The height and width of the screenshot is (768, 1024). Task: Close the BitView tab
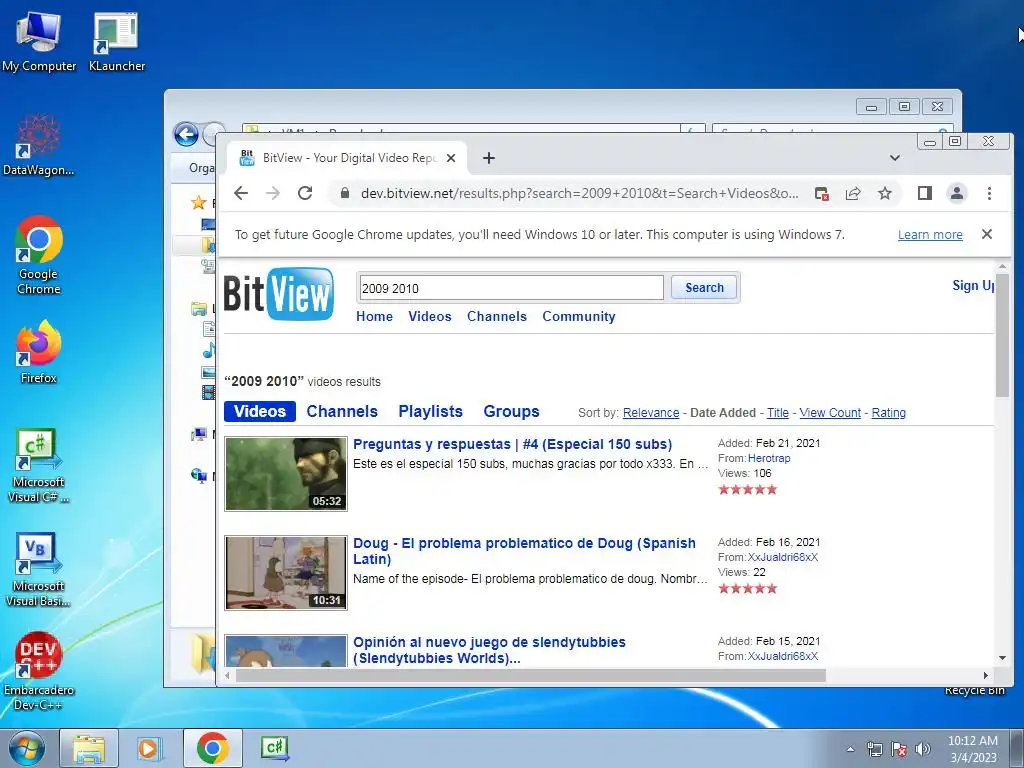tap(451, 158)
